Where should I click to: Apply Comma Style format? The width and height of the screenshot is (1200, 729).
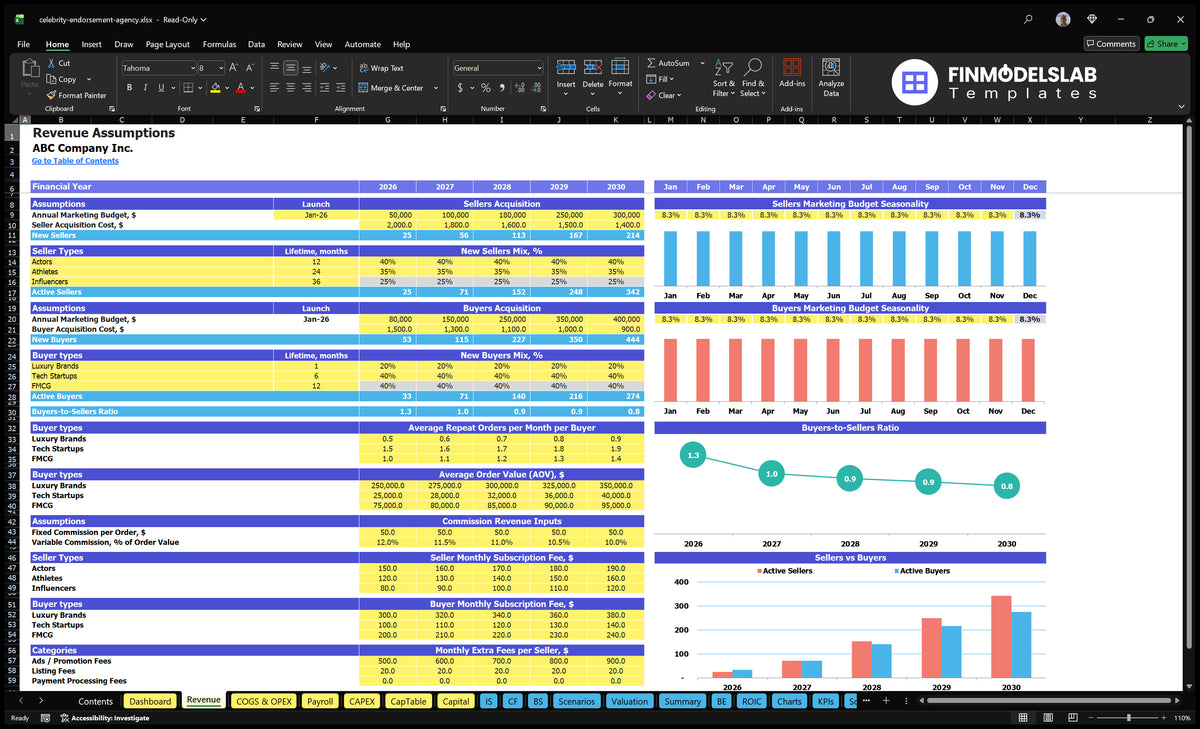coord(501,88)
